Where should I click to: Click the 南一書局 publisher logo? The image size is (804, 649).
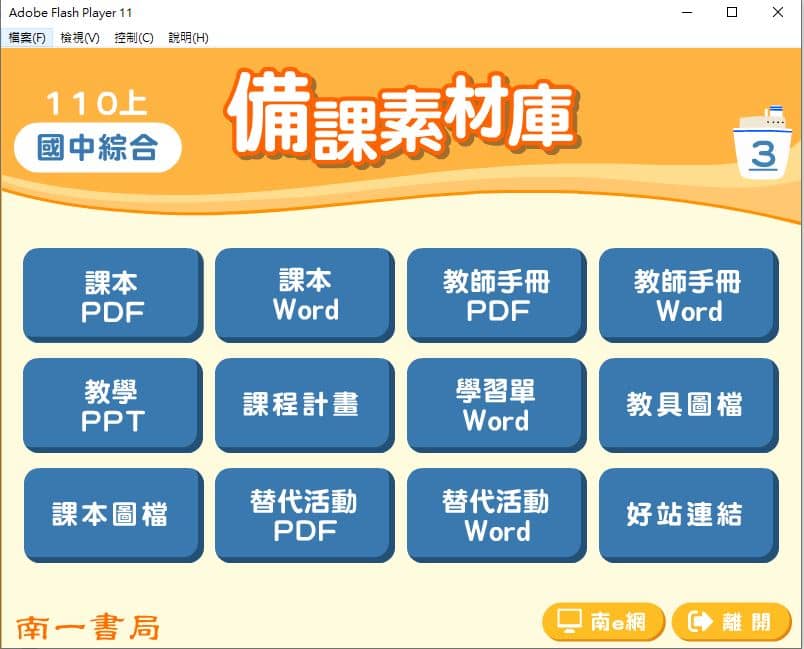point(88,627)
